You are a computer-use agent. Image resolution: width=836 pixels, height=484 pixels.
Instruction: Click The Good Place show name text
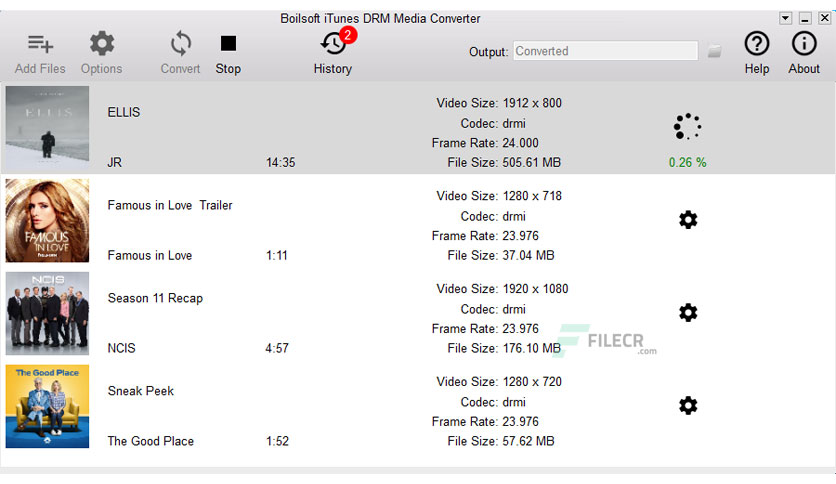(x=151, y=441)
